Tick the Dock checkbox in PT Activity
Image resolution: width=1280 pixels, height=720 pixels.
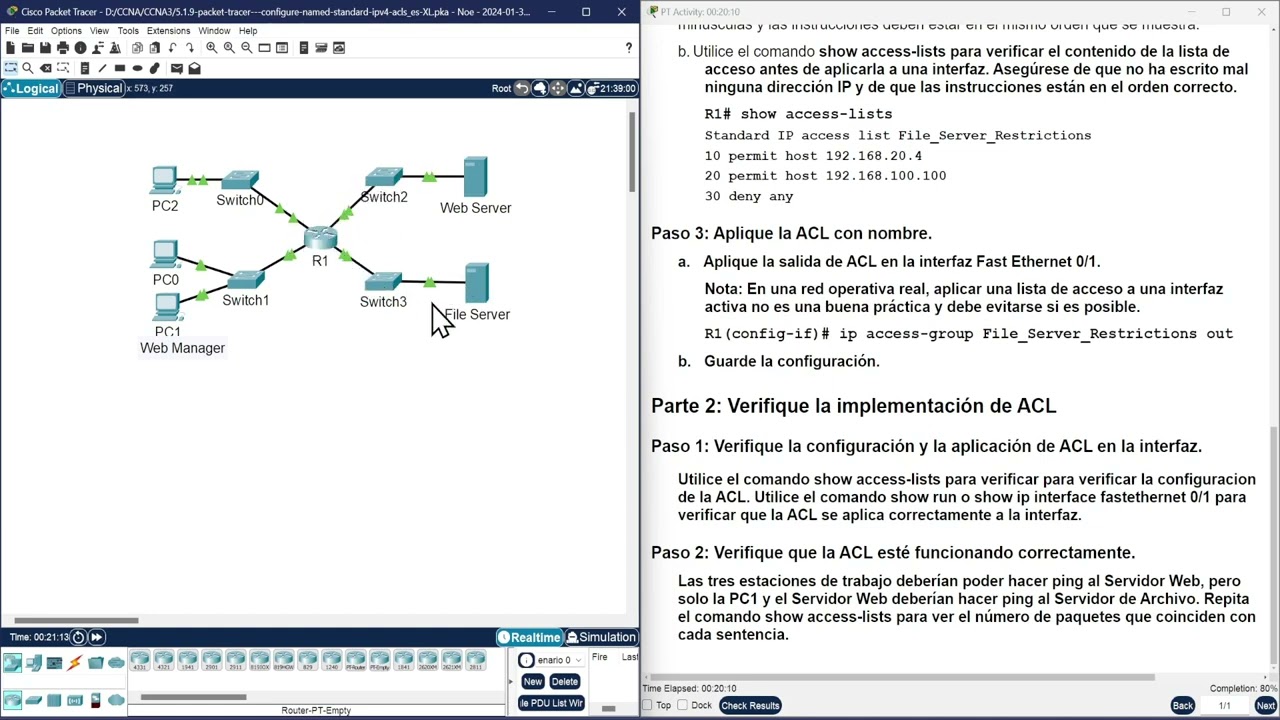pyautogui.click(x=682, y=705)
